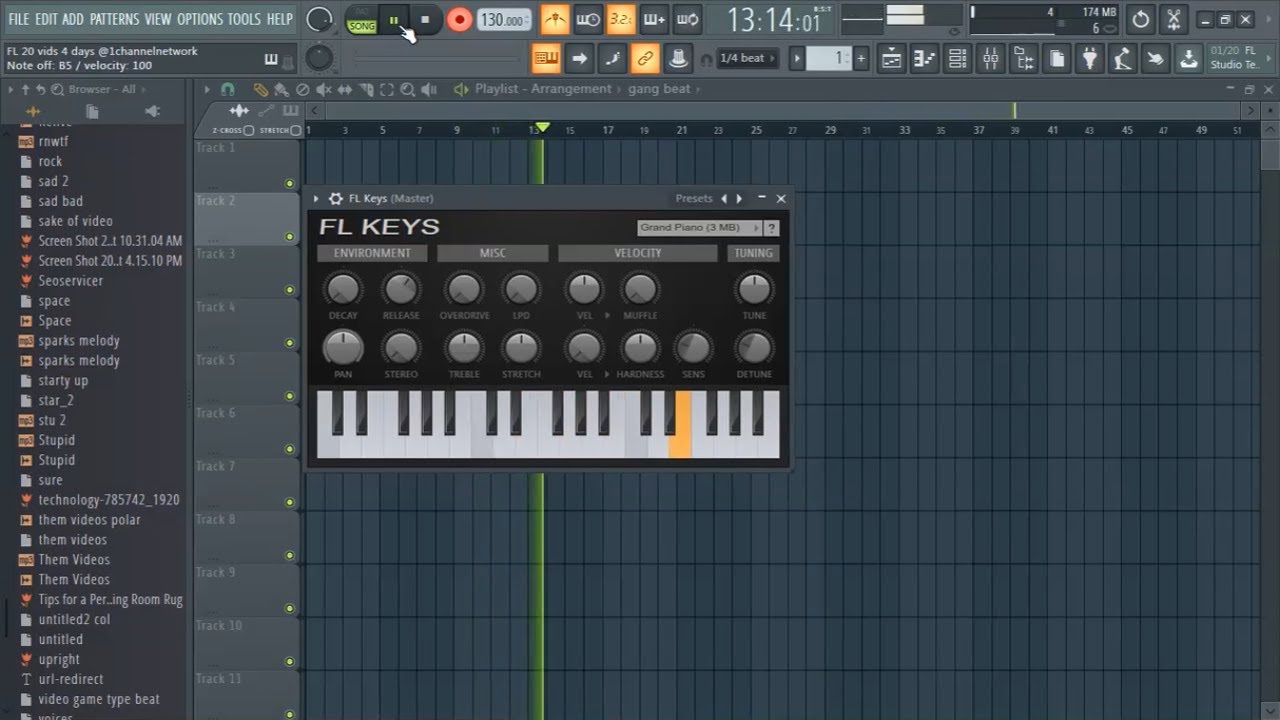Select the Delete tool in playlist toolbar
The height and width of the screenshot is (720, 1280).
tap(303, 89)
